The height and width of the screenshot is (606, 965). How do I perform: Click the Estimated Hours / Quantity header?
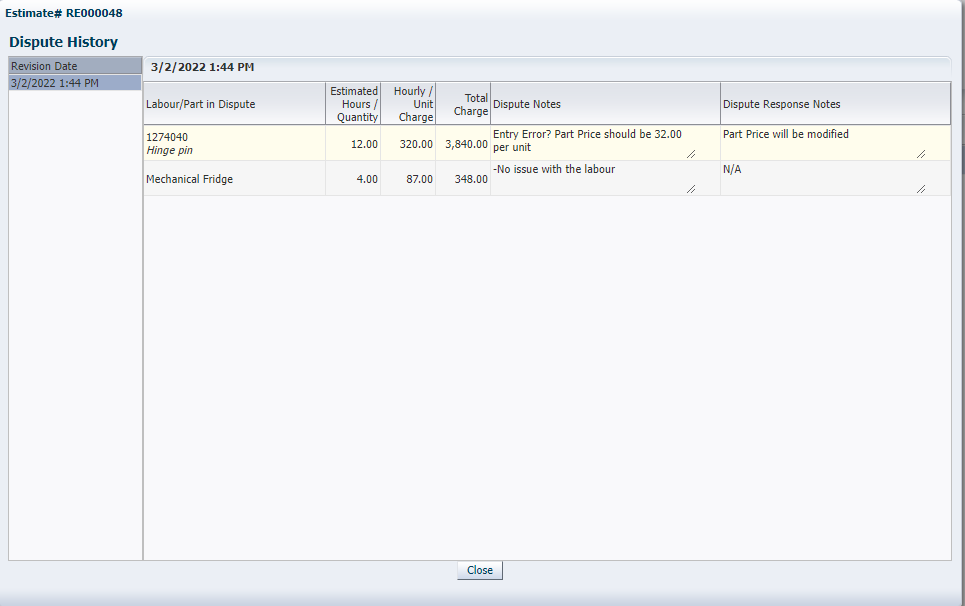tap(353, 104)
